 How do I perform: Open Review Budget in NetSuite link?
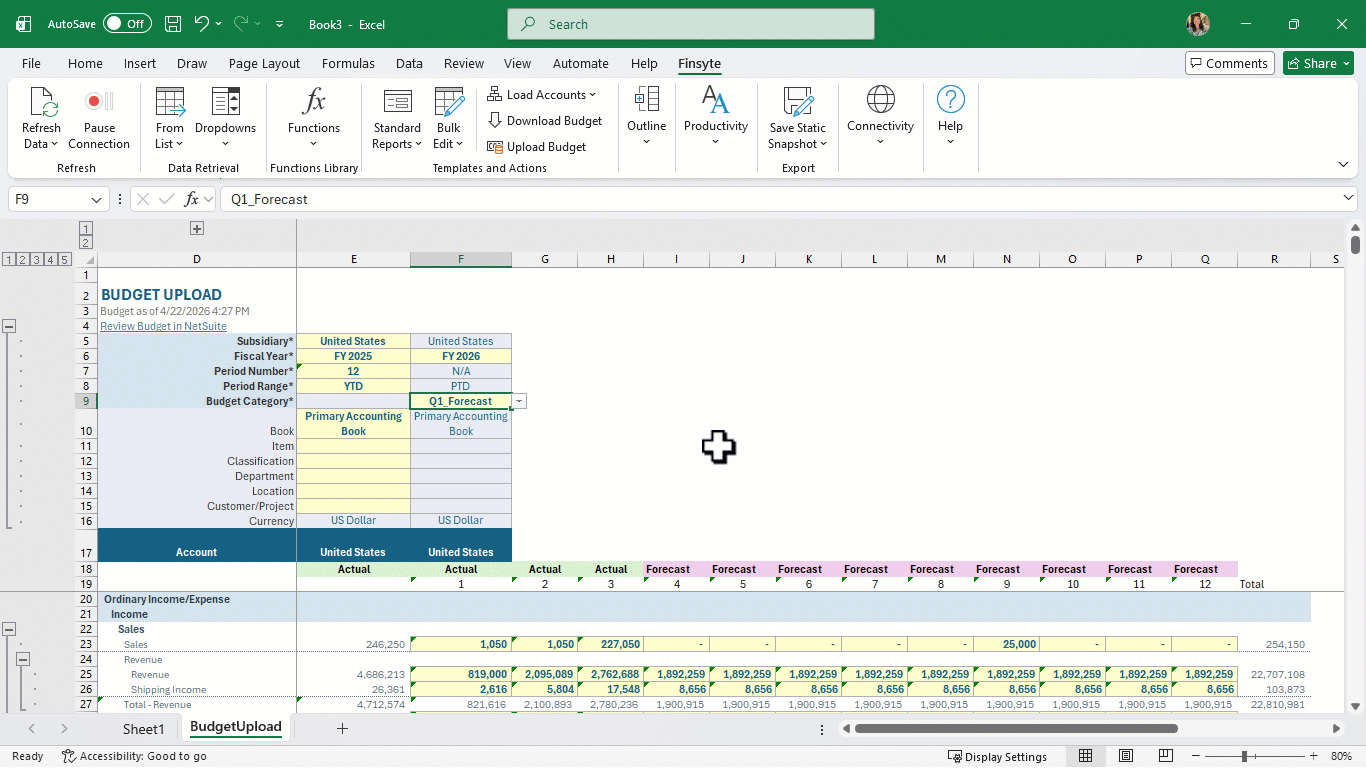[x=163, y=326]
